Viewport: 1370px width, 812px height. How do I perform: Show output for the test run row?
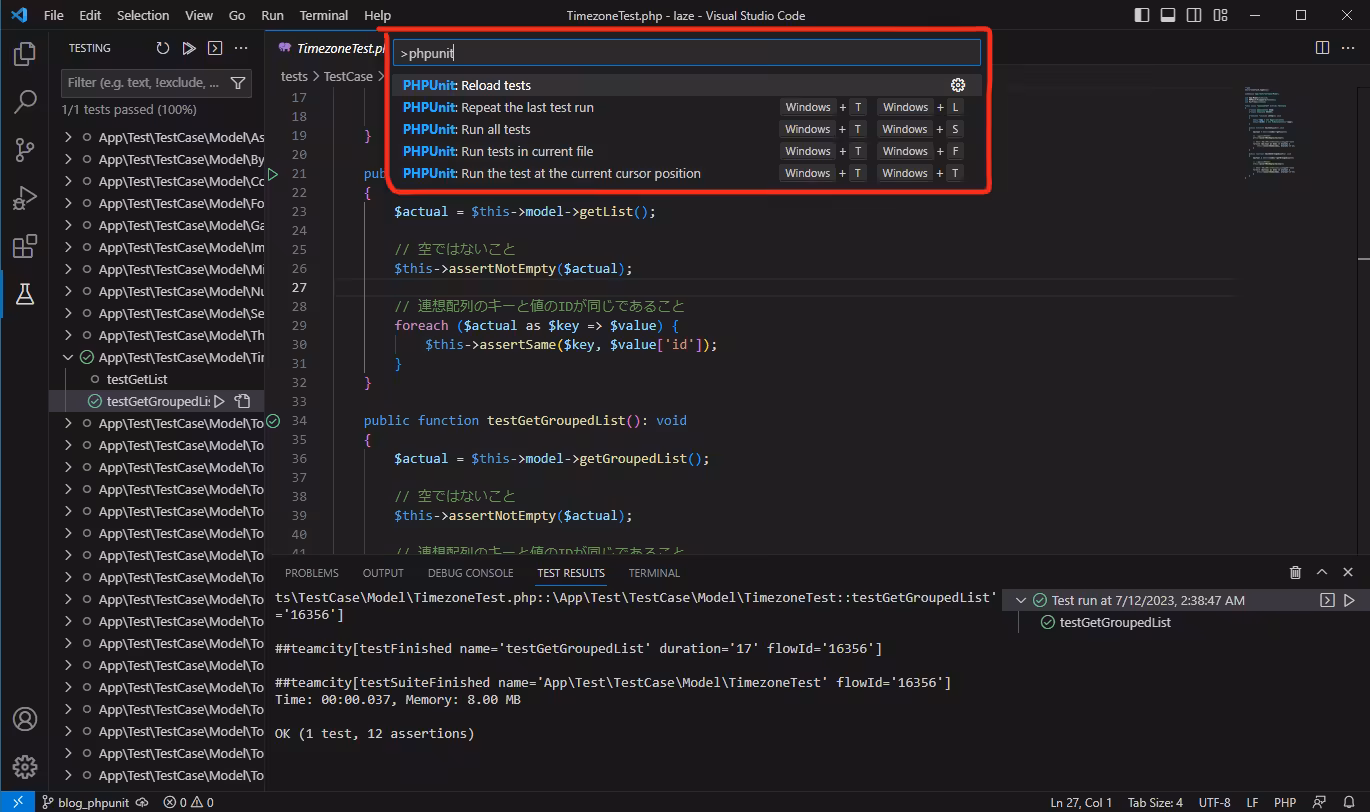pyautogui.click(x=1327, y=600)
